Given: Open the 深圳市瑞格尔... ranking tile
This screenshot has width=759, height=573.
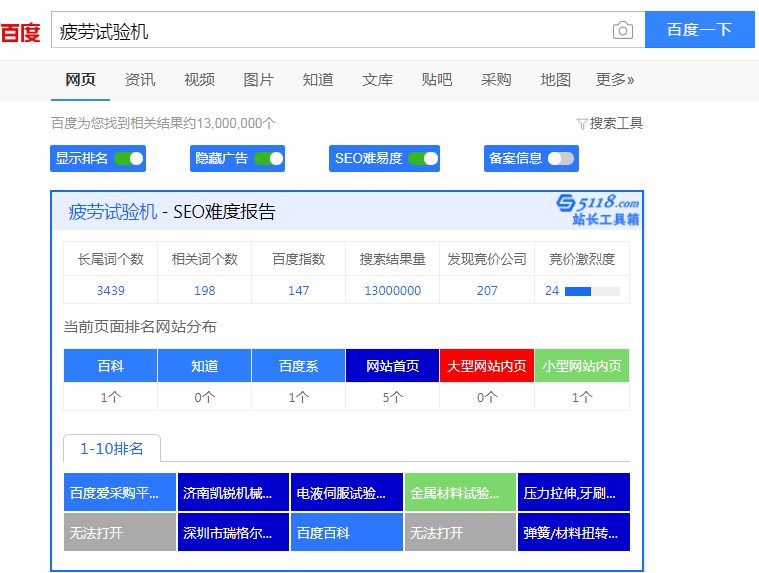Looking at the screenshot, I should (233, 532).
